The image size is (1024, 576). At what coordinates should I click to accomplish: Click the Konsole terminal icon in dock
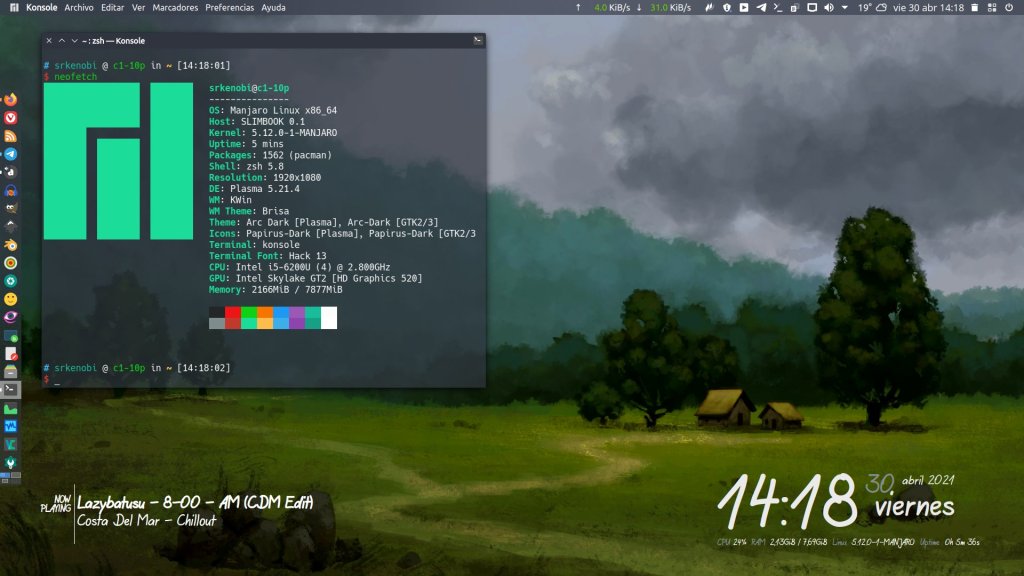point(11,389)
